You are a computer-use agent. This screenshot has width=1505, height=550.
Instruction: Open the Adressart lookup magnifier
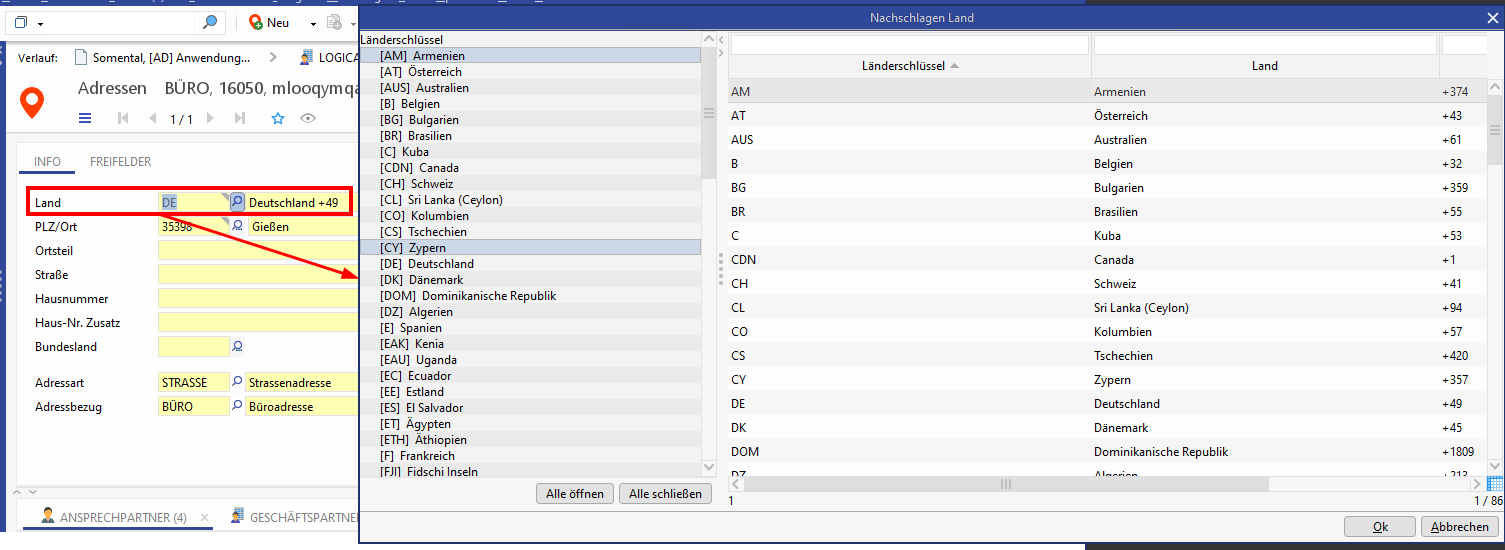[x=238, y=382]
